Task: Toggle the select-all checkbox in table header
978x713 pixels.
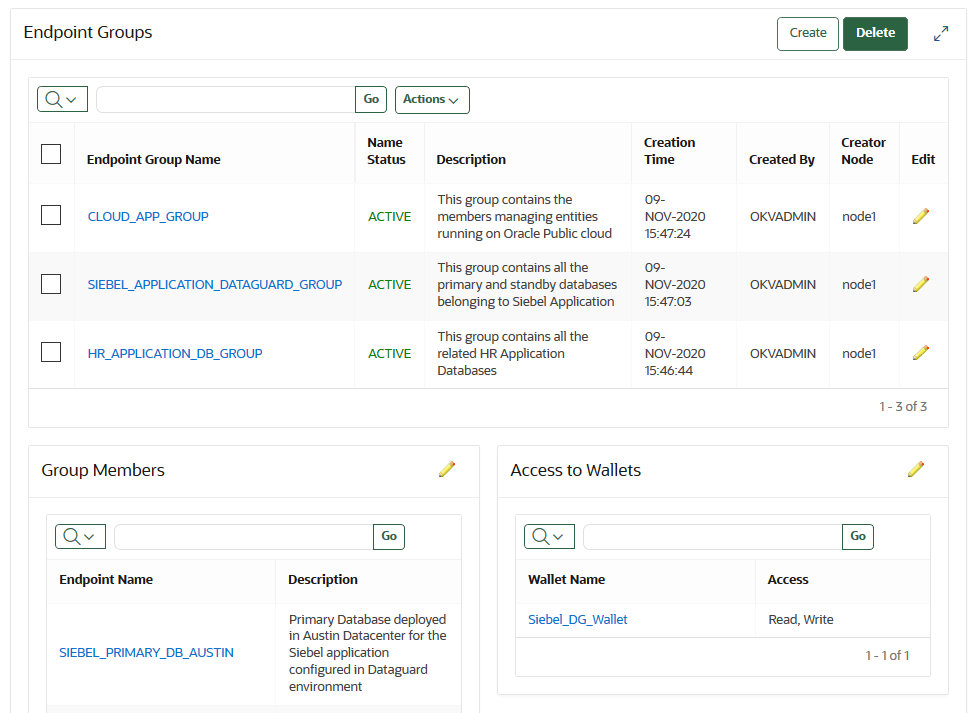Action: coord(51,153)
